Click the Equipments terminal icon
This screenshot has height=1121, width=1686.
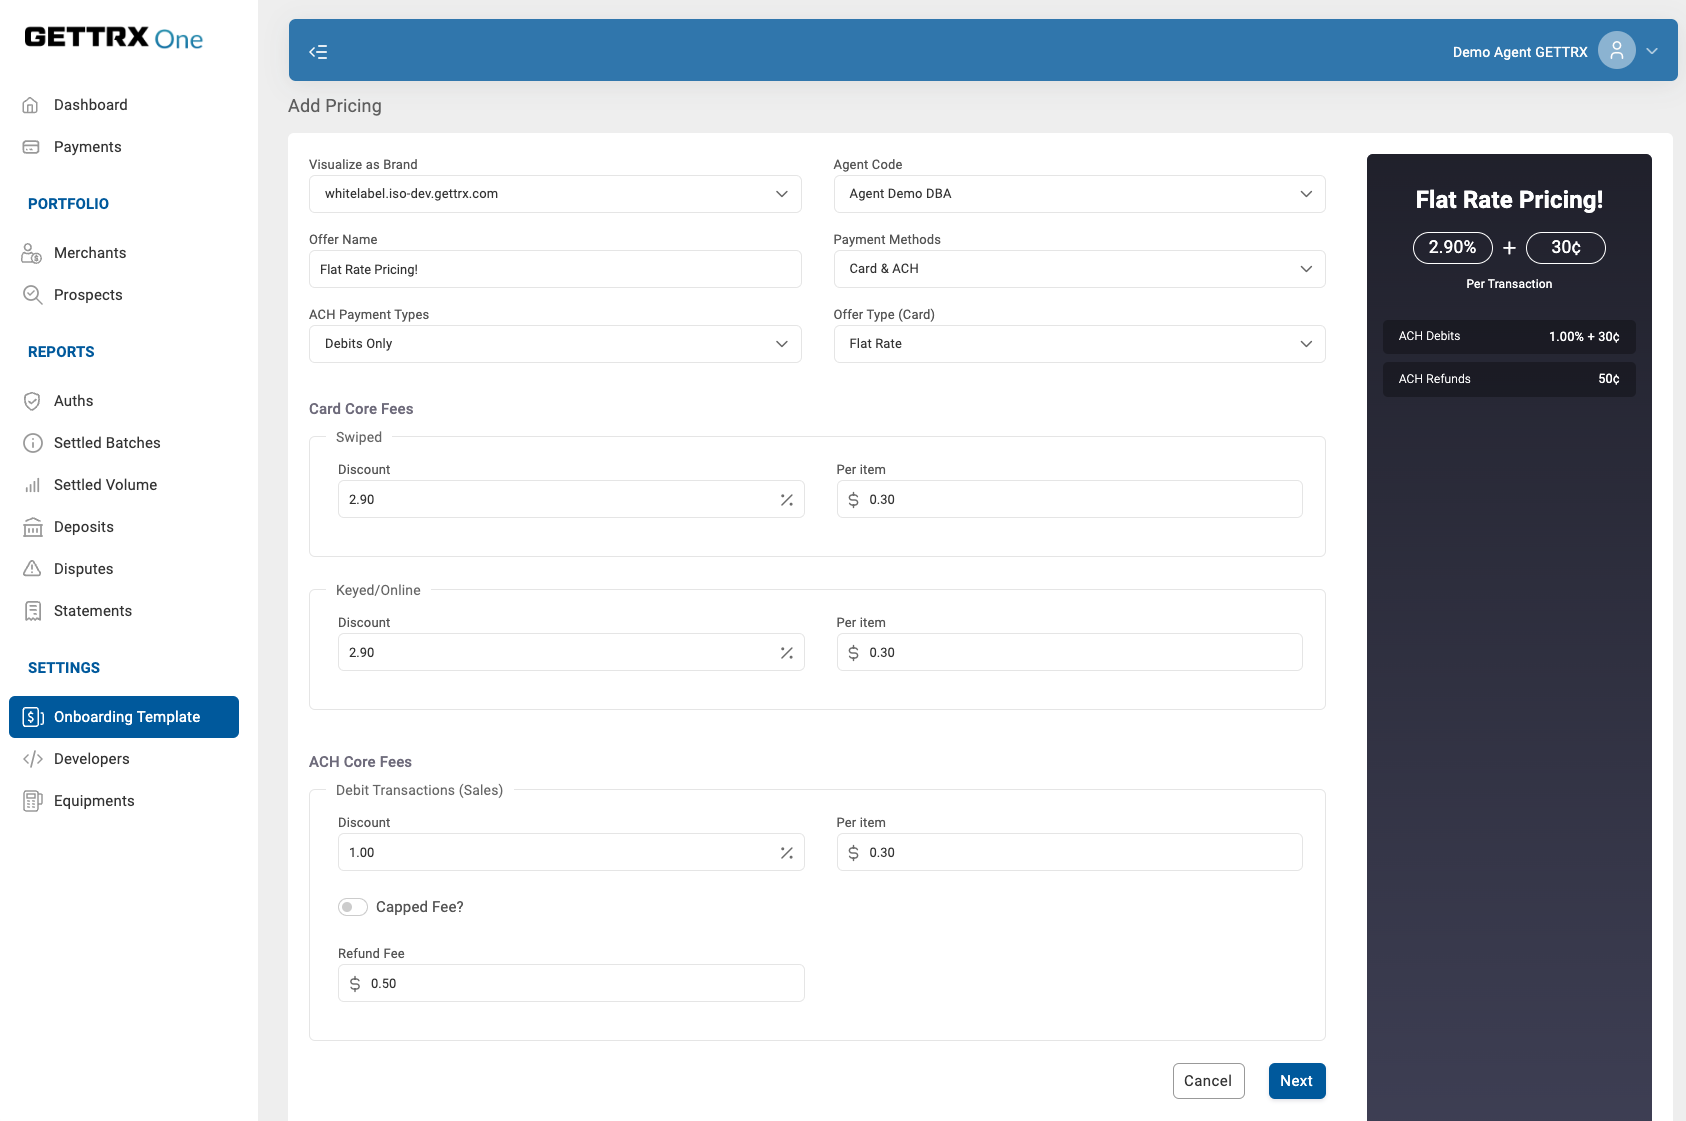tap(32, 801)
